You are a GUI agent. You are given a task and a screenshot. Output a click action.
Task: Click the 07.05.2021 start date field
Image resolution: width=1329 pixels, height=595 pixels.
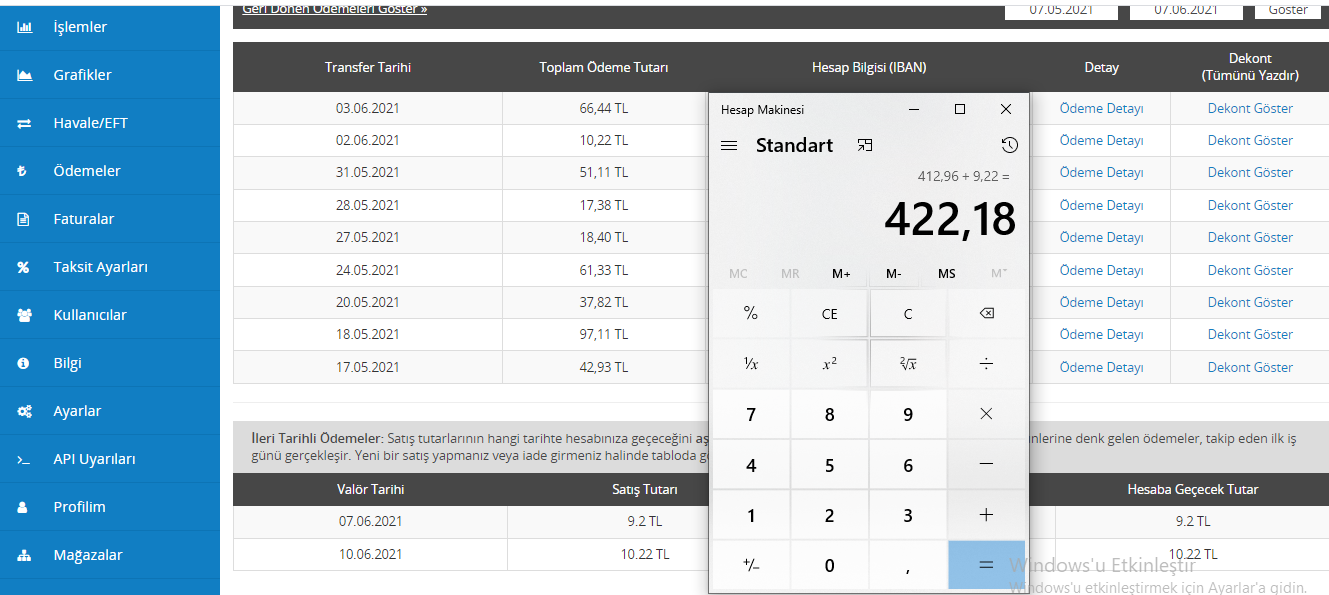coord(1061,9)
